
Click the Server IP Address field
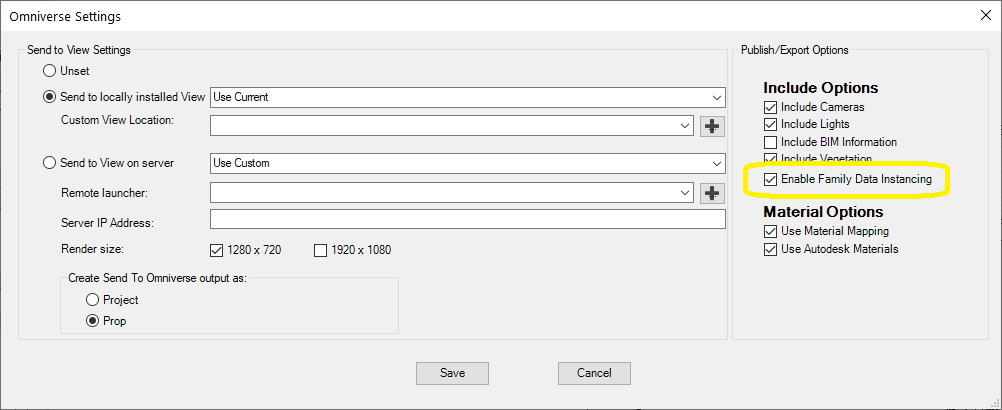click(x=468, y=219)
